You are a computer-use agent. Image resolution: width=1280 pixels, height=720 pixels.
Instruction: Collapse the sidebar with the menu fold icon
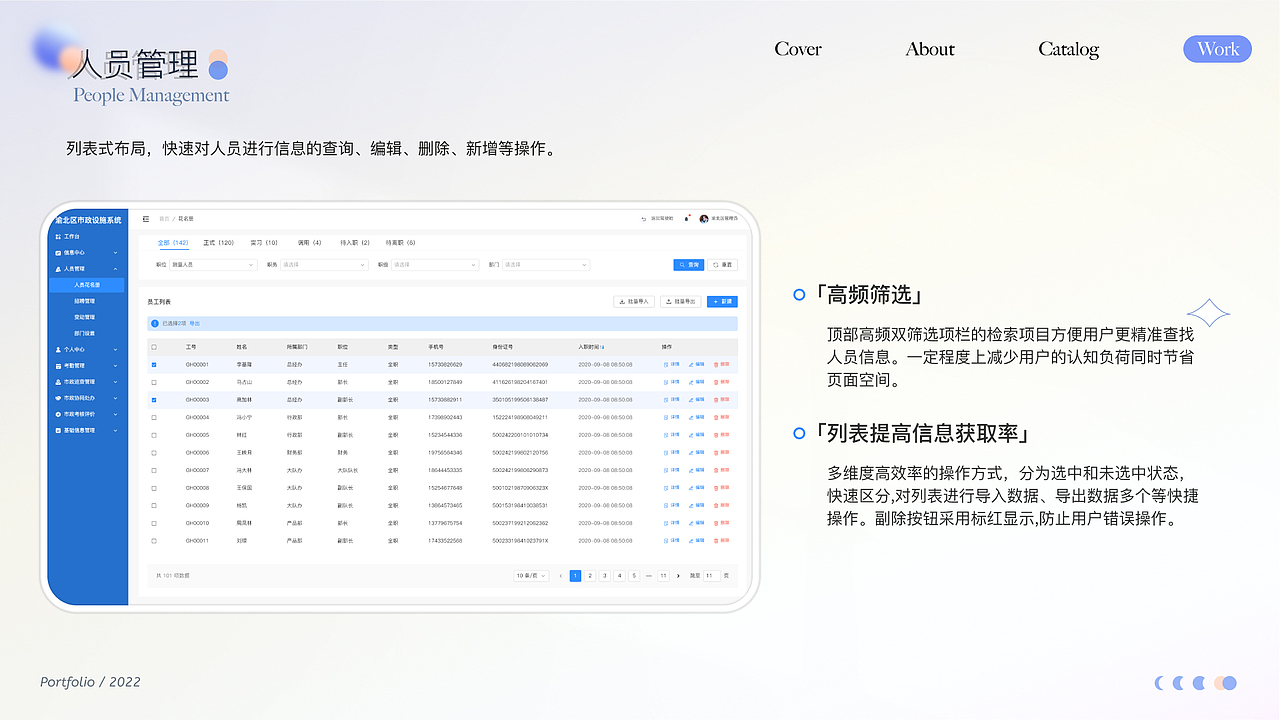[146, 218]
